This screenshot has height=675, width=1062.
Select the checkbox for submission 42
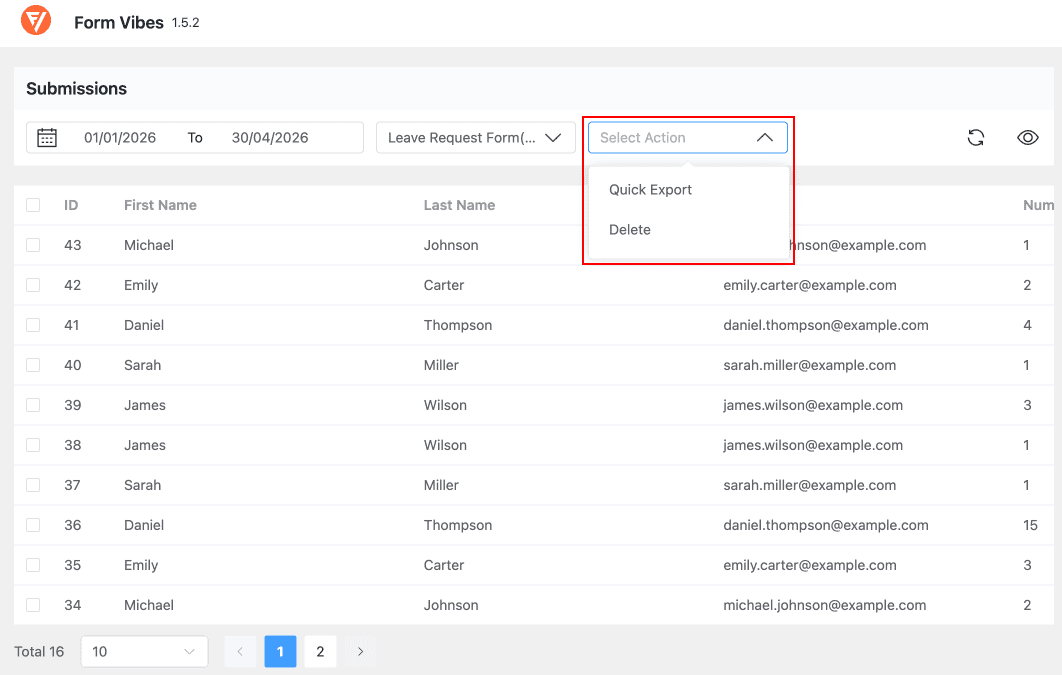[33, 285]
